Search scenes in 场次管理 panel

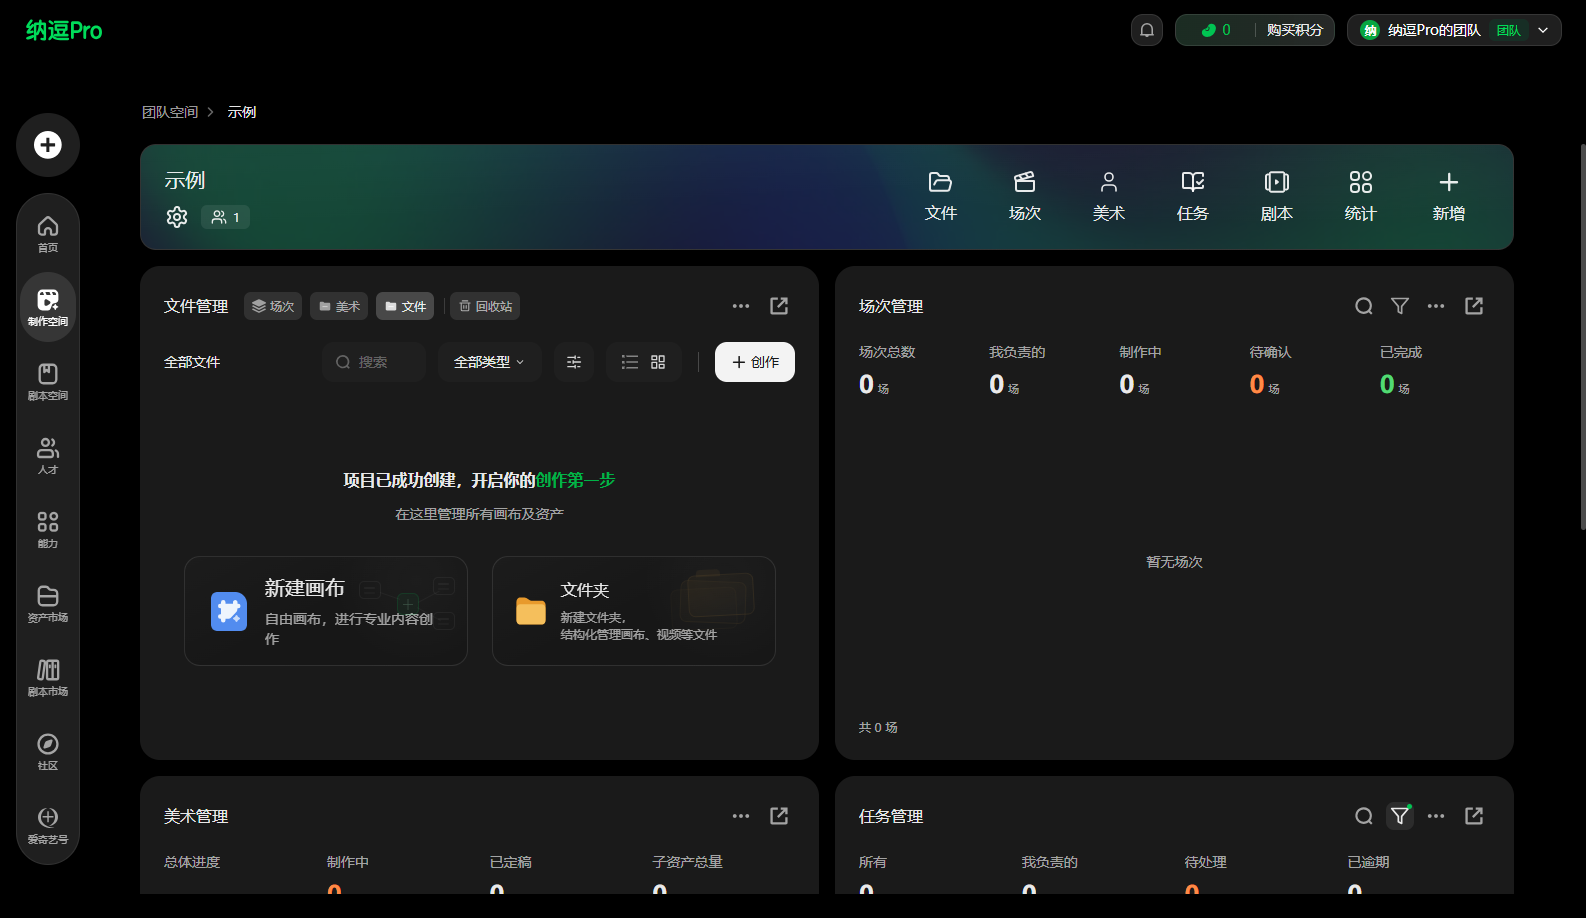point(1364,306)
